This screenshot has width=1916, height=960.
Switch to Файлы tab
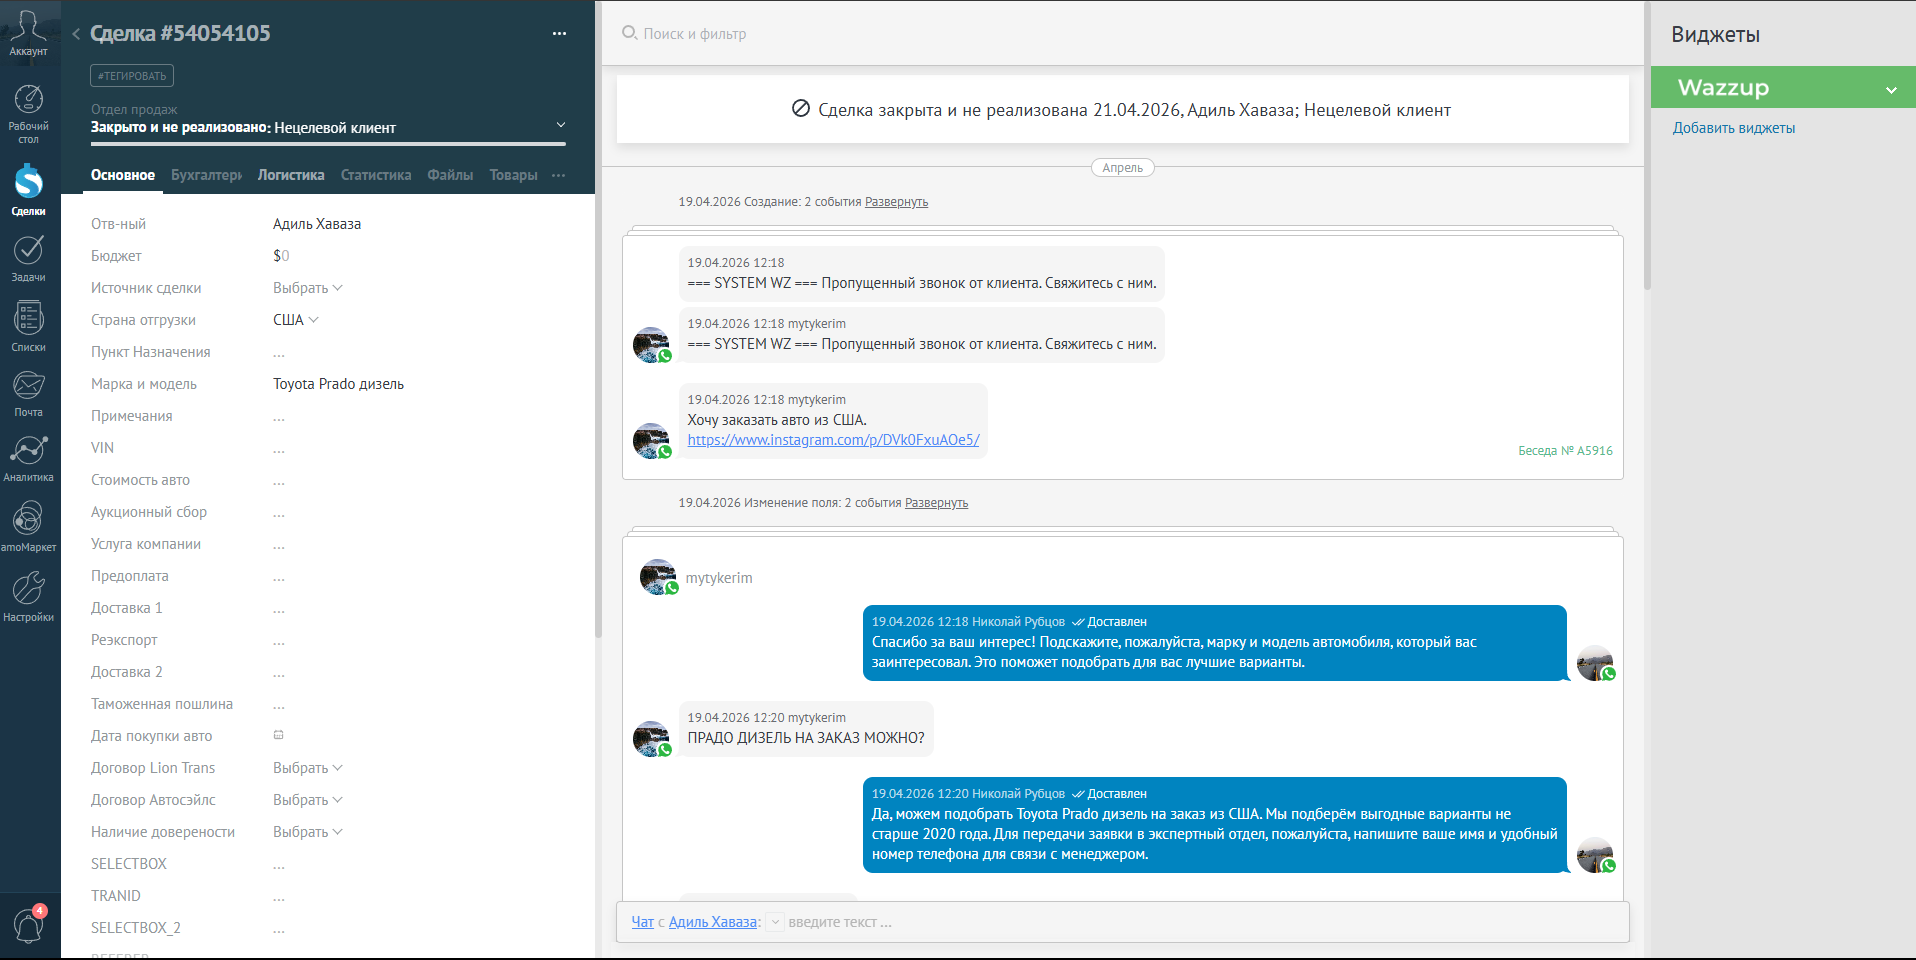click(450, 175)
